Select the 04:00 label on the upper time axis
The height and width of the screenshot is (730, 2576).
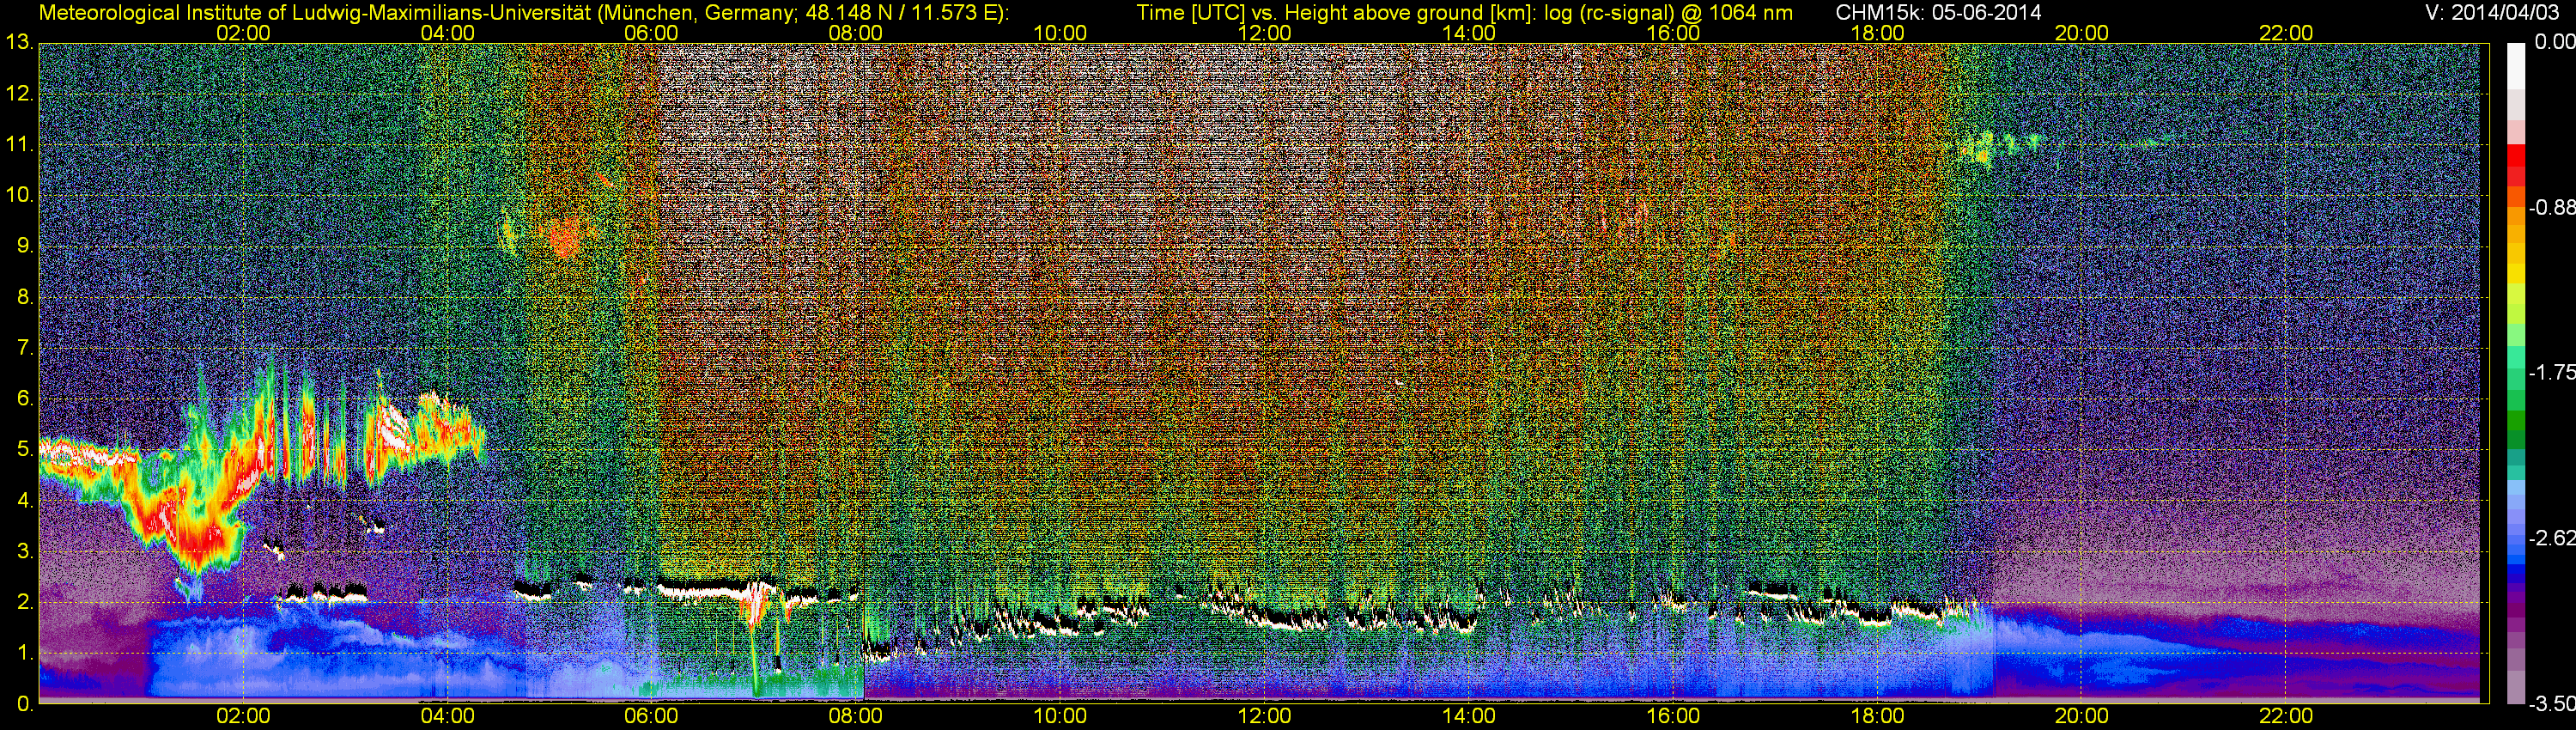(x=448, y=33)
